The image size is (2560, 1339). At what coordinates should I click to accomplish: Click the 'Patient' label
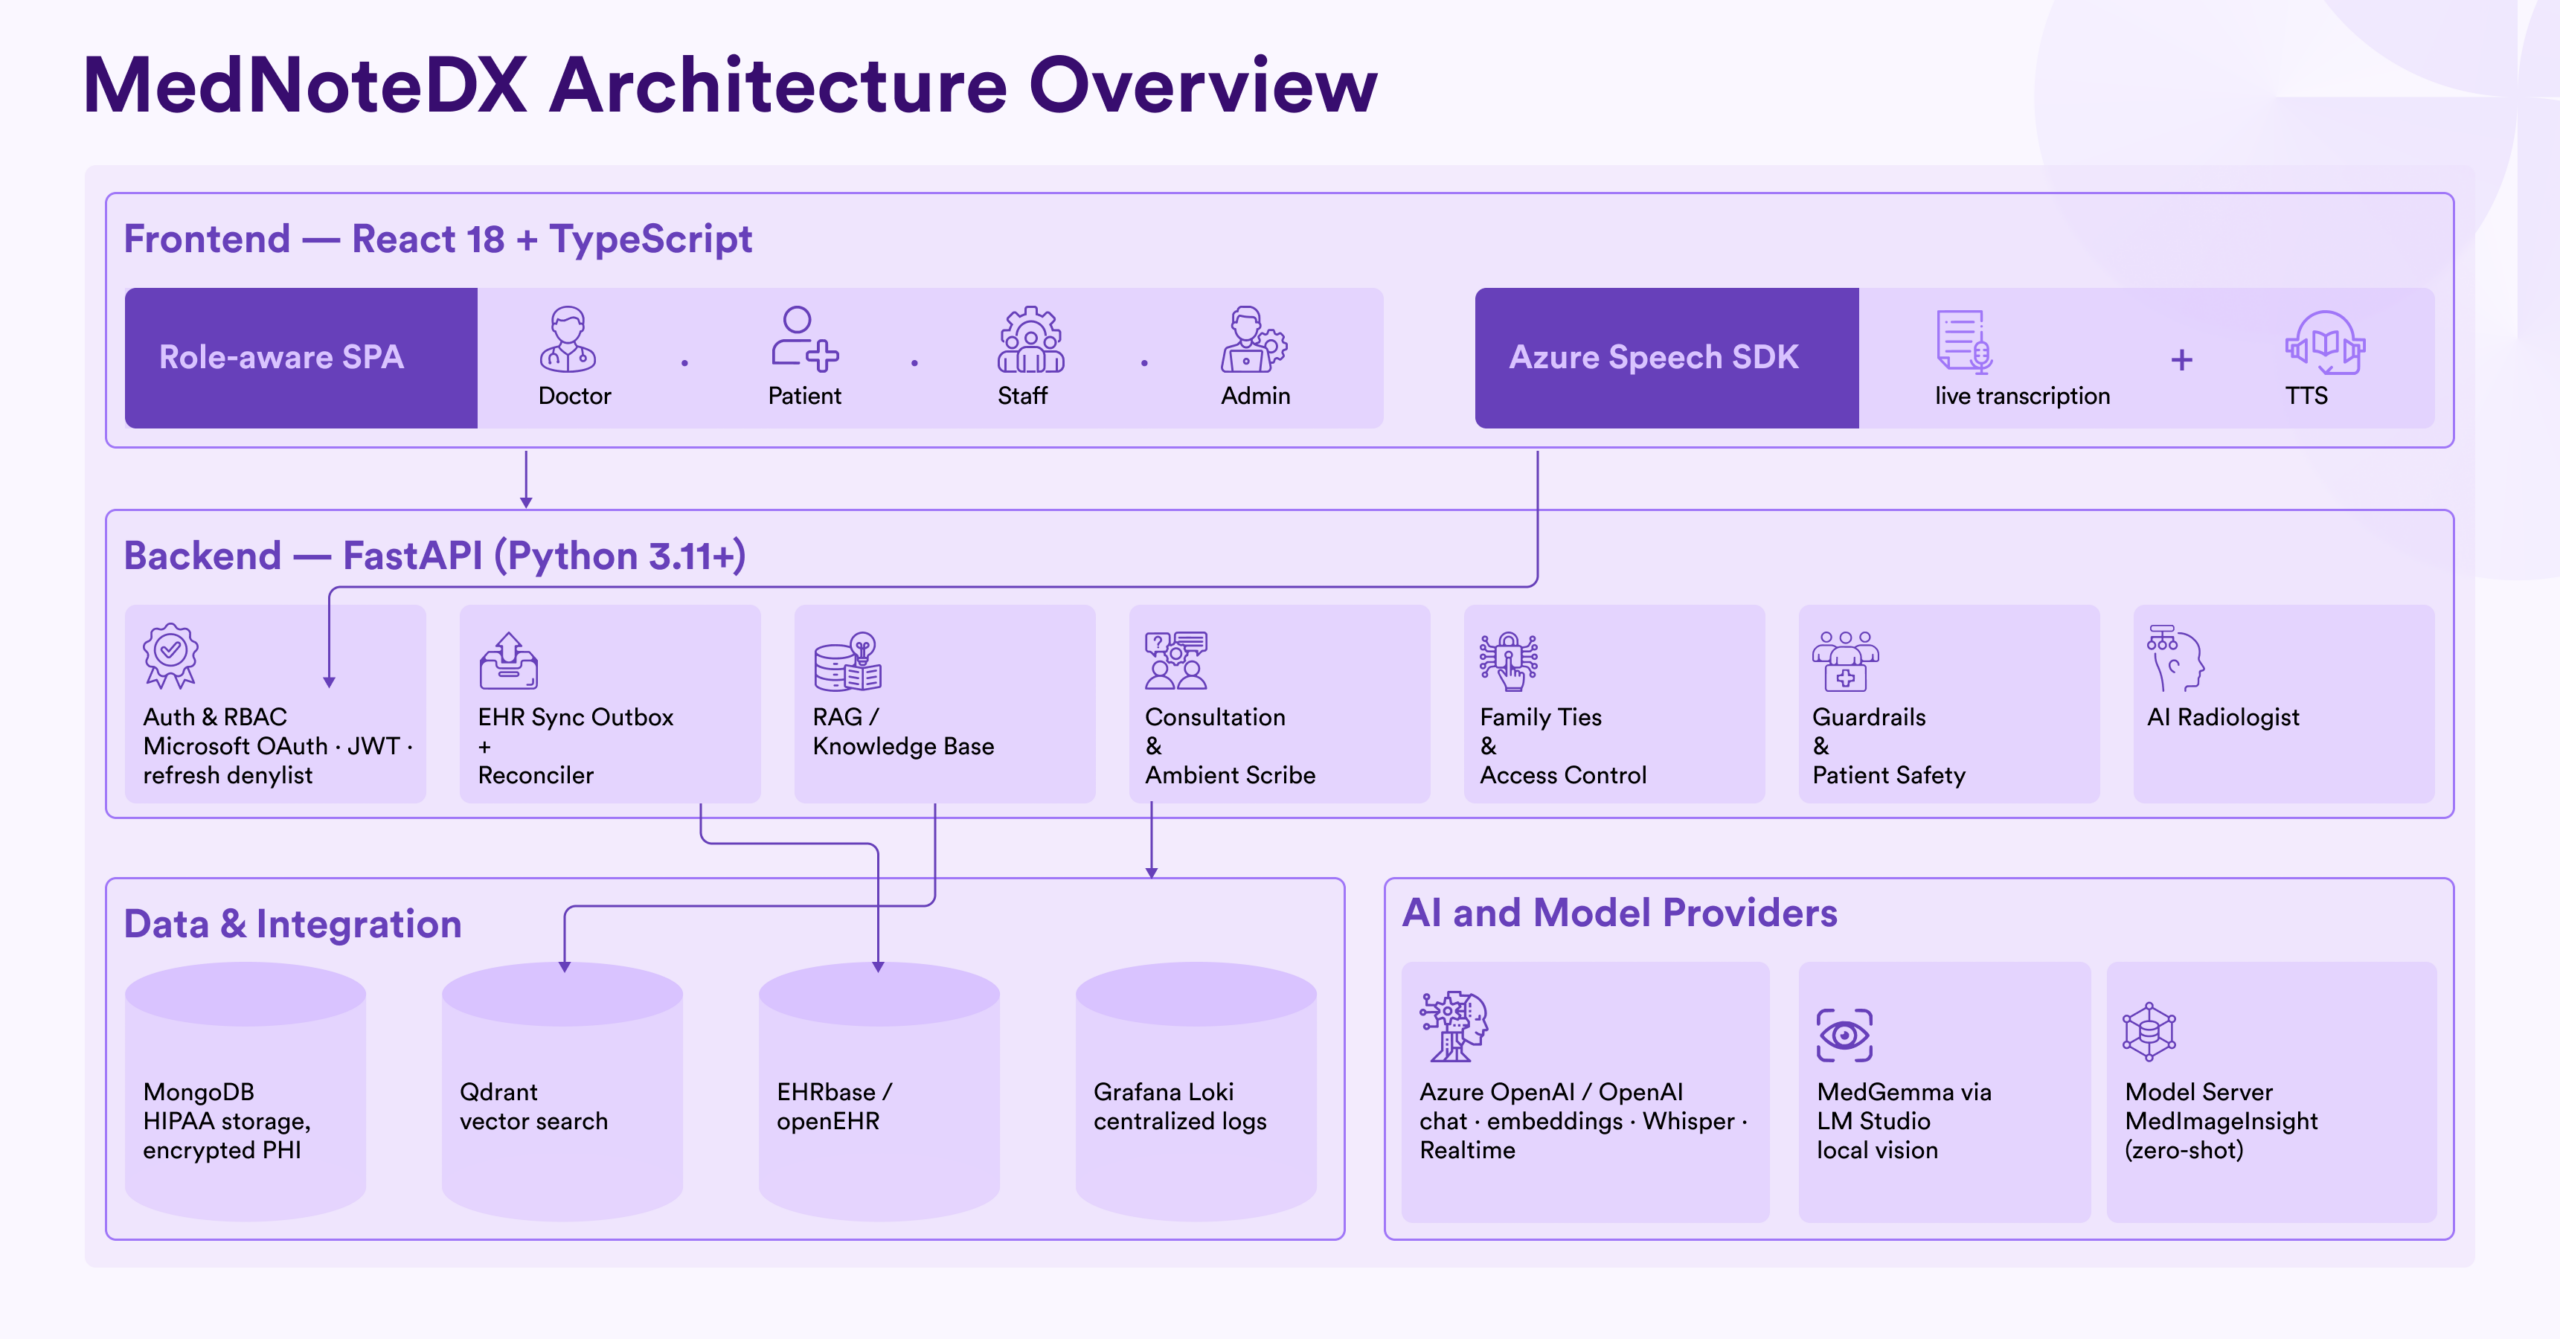[805, 396]
